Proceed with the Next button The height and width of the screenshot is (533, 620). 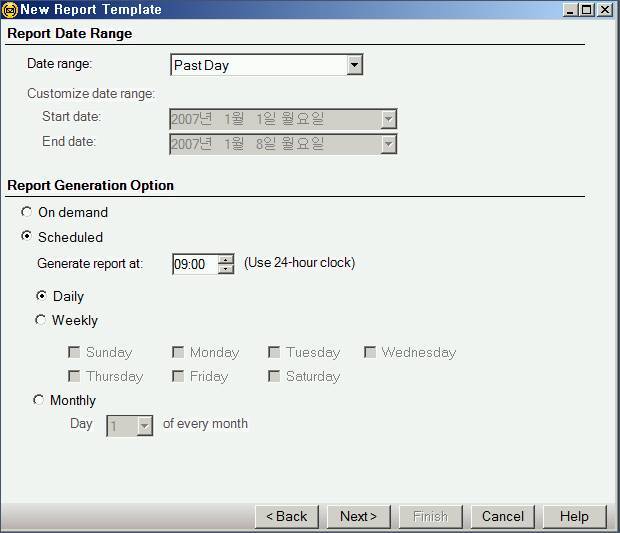(358, 516)
